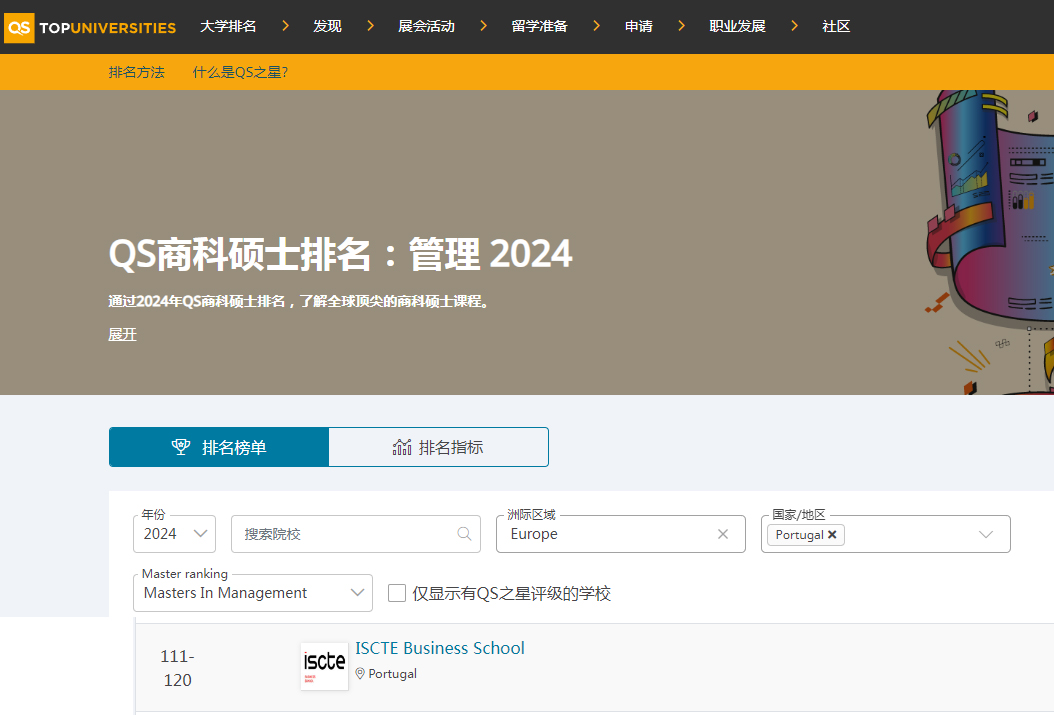Open the Masters In Management ranking dropdown

tap(253, 593)
